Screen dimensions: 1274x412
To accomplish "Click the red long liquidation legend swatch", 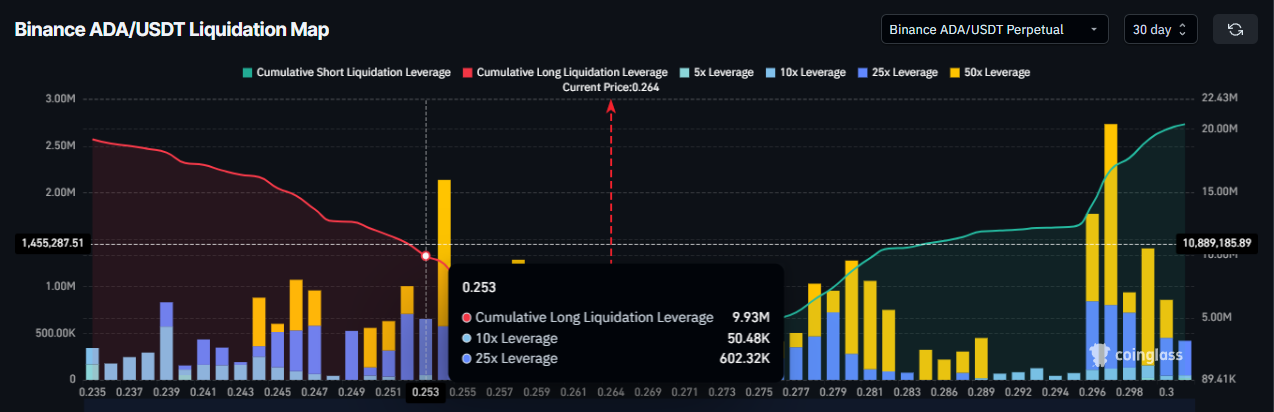I will click(467, 72).
